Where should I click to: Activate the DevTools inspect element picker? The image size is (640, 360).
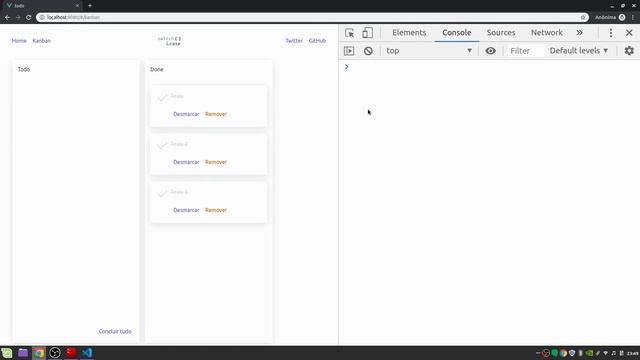tap(349, 33)
